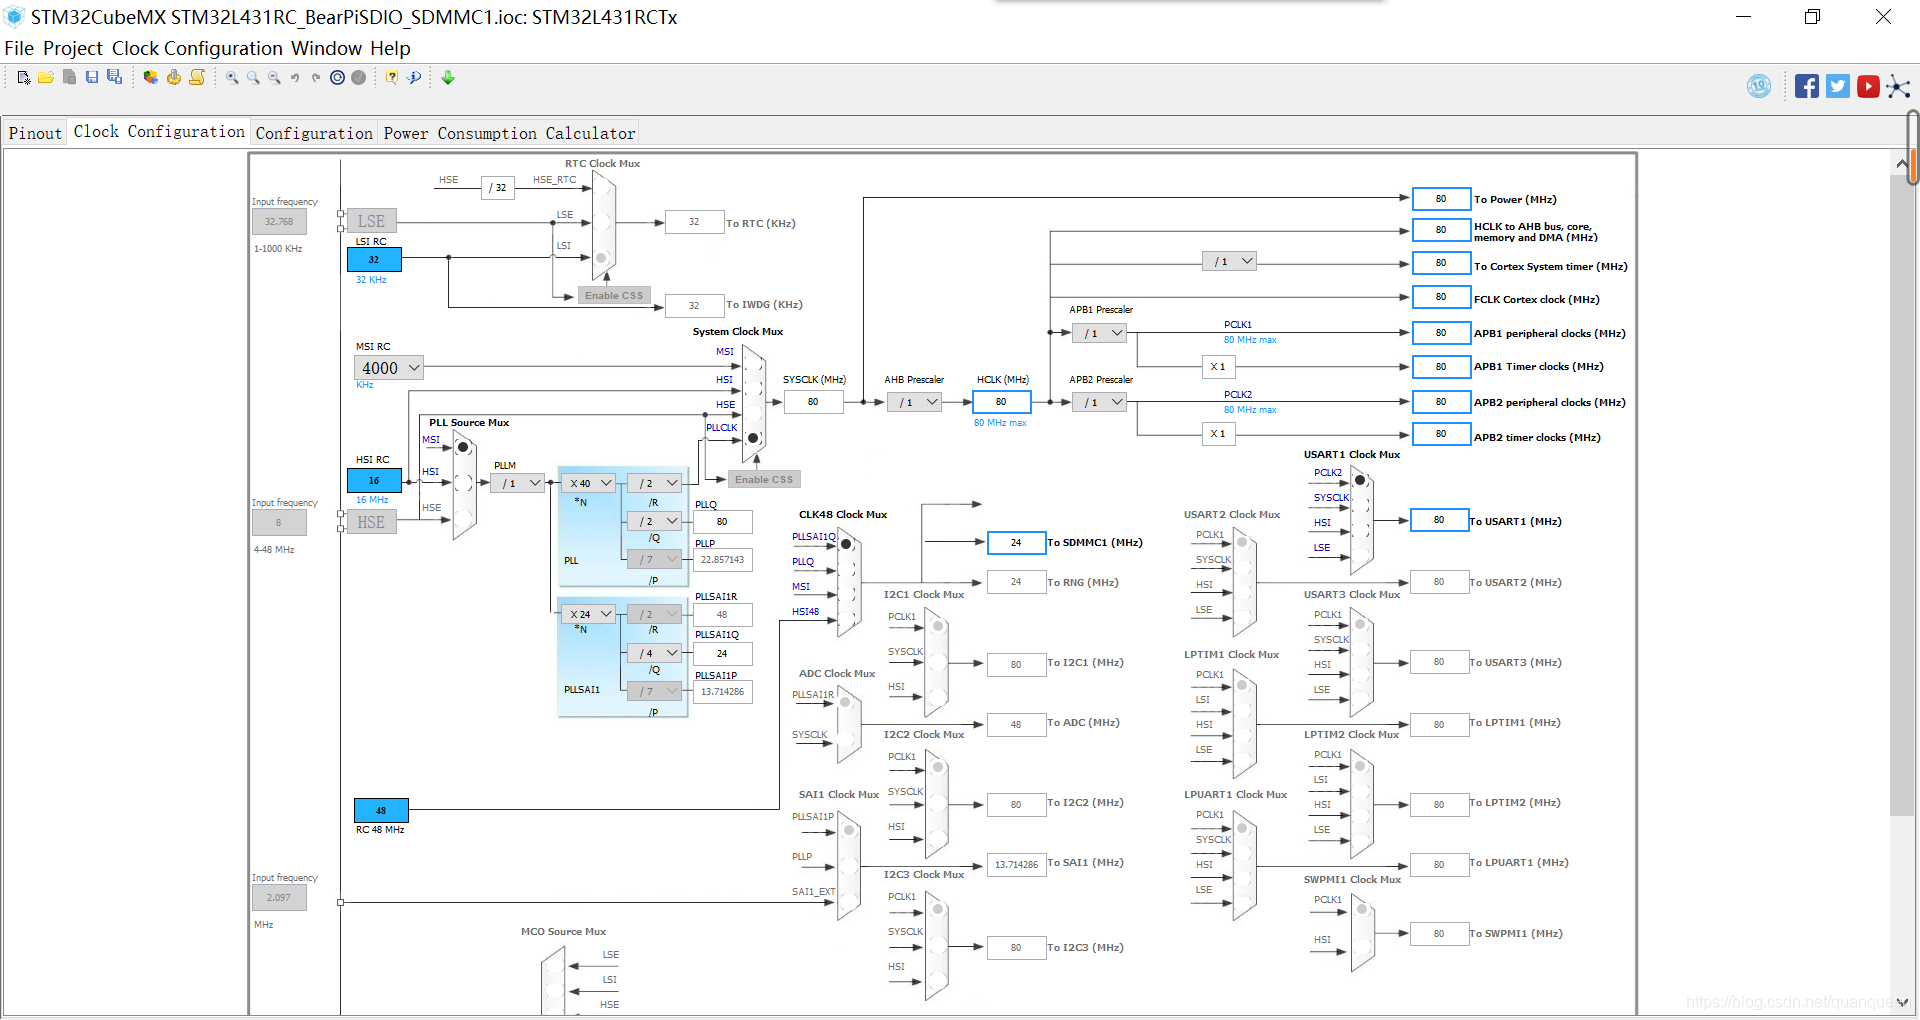Select HSE in the PLL Source Mux
The image size is (1920, 1020).
(463, 519)
